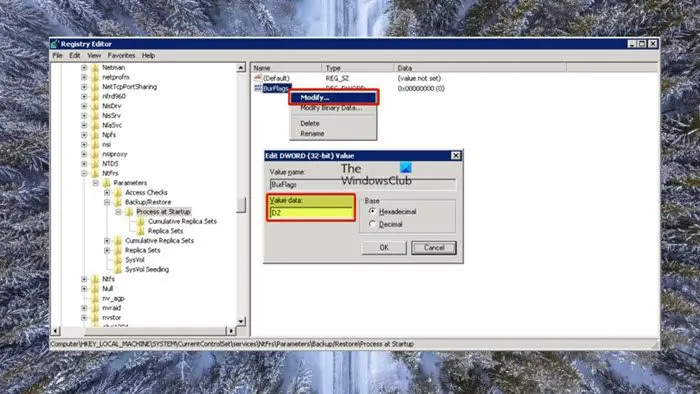Click the Null folder icon
700x394 pixels.
[x=95, y=289]
